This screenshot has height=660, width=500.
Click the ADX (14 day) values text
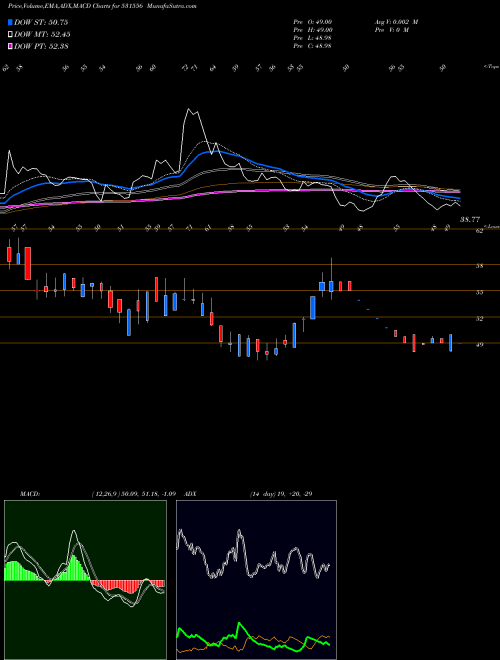(281, 494)
